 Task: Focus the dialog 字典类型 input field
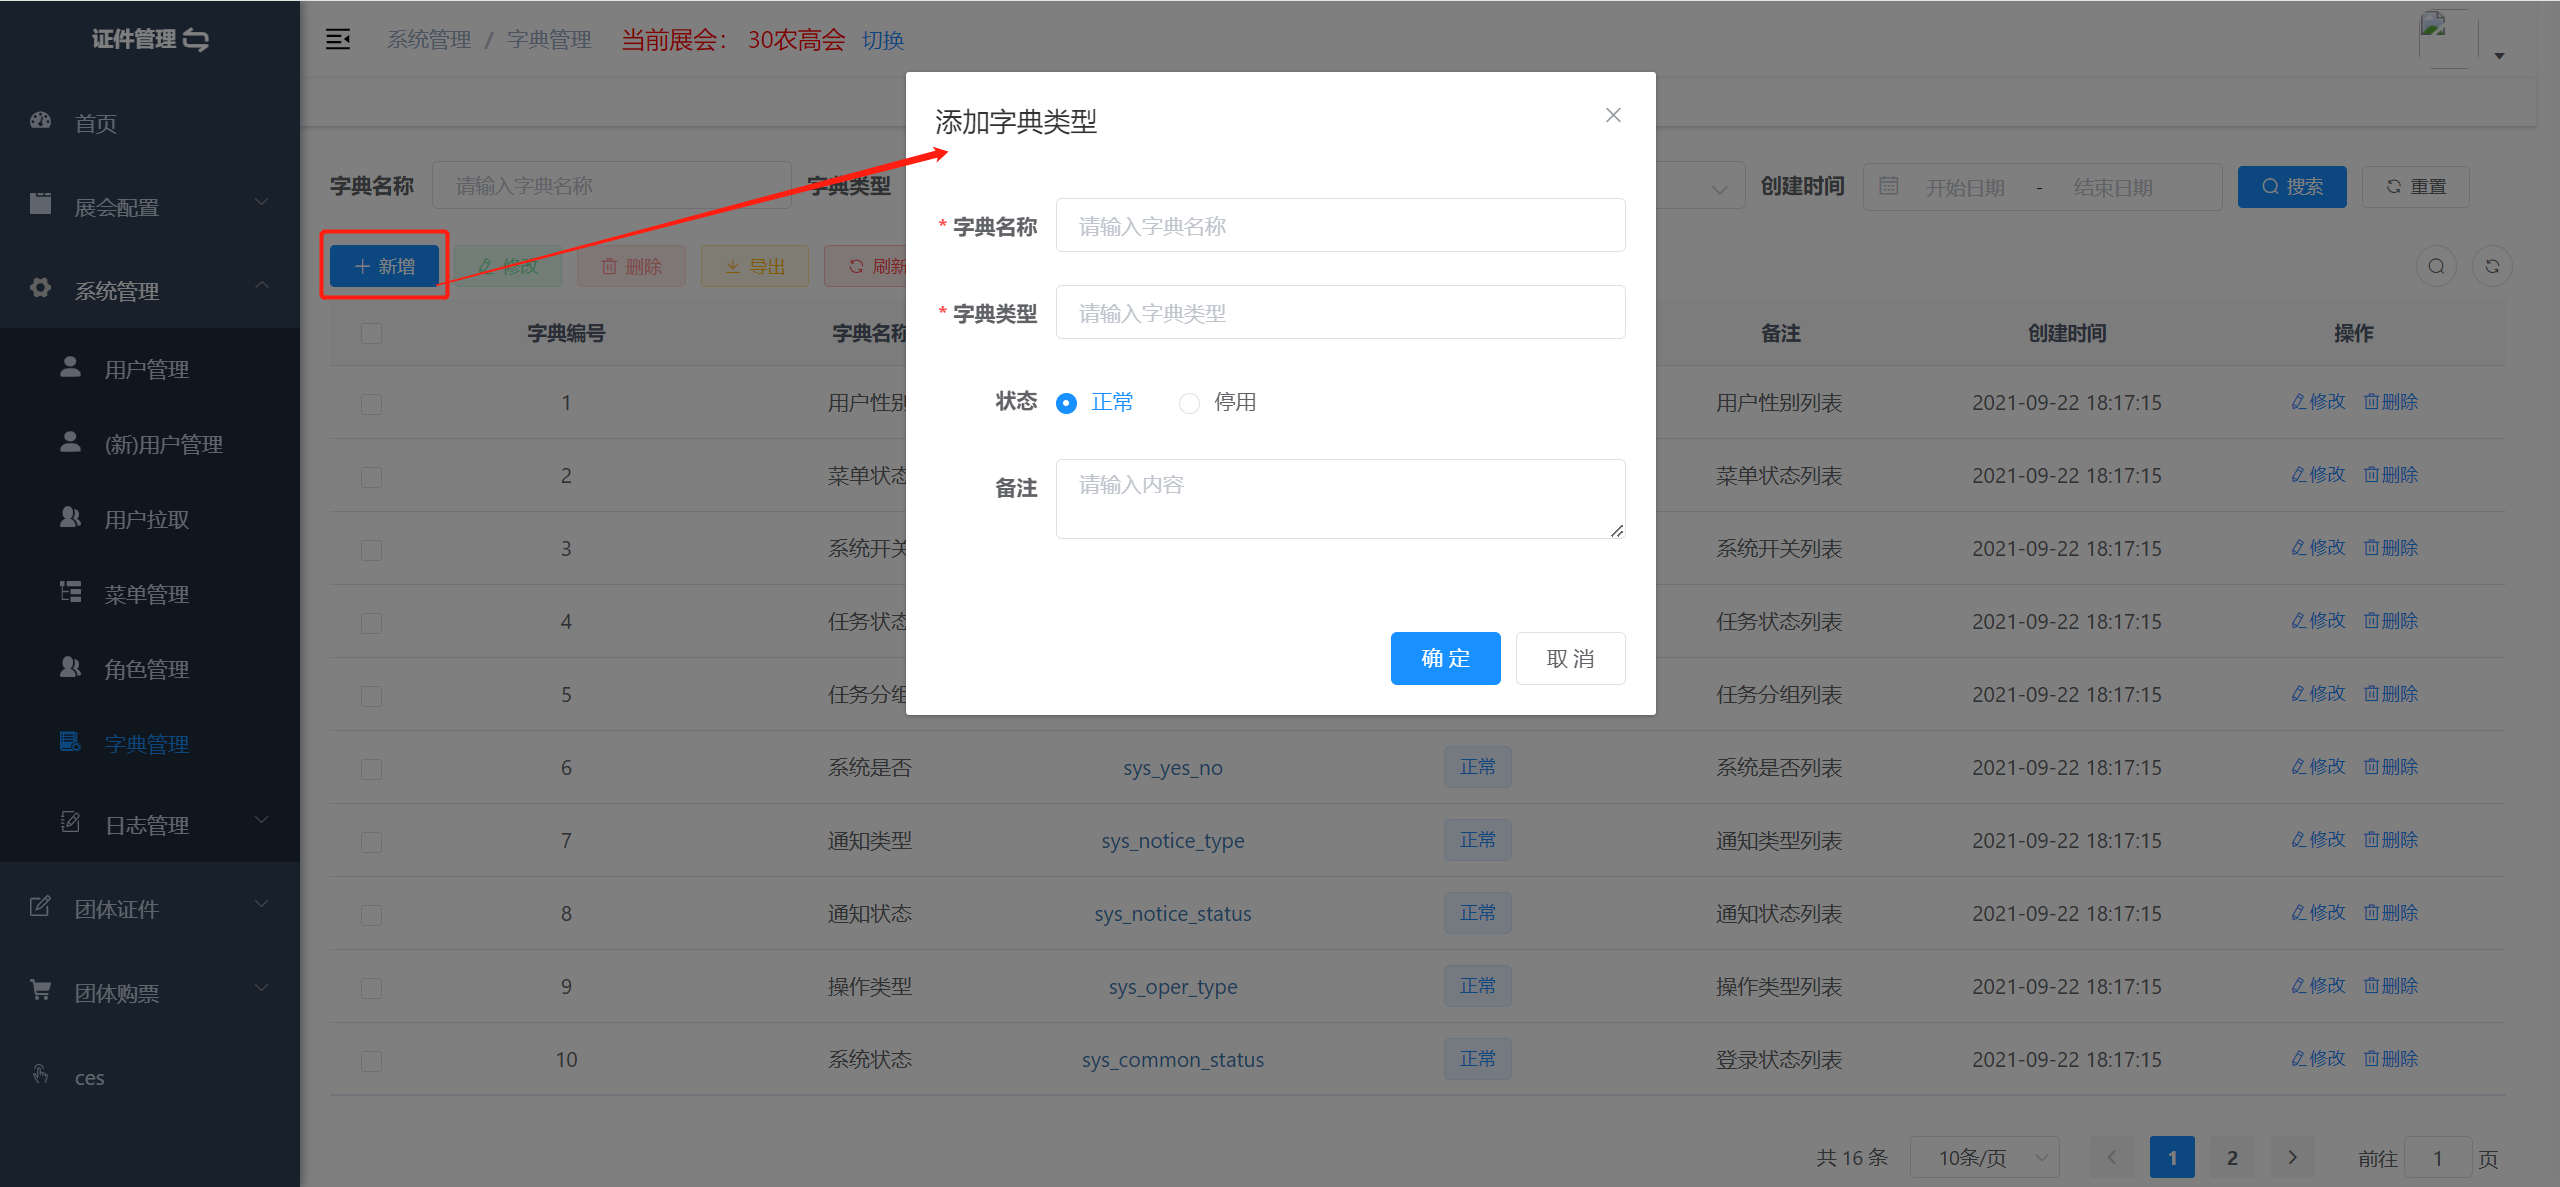(1340, 312)
